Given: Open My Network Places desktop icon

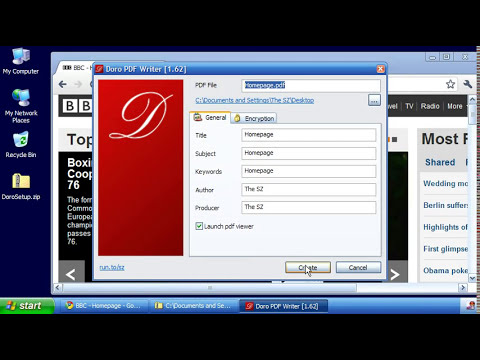Looking at the screenshot, I should [21, 107].
